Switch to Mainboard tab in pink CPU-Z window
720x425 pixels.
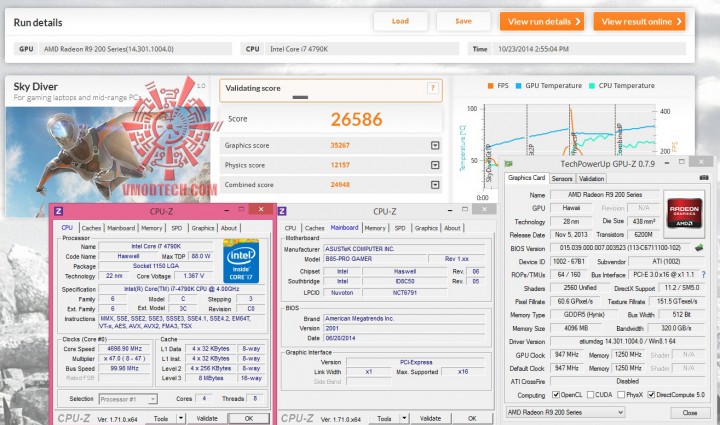pos(121,228)
